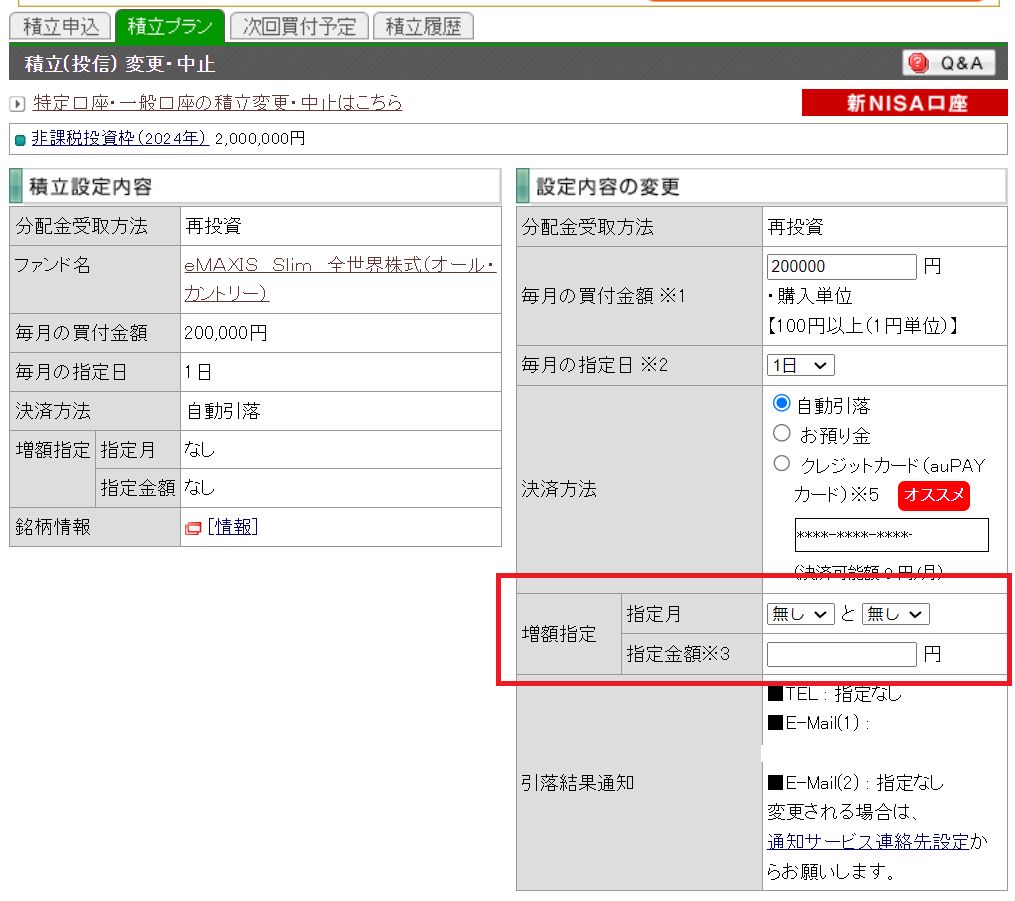Open the second 指定月 dropdown after と

point(895,614)
